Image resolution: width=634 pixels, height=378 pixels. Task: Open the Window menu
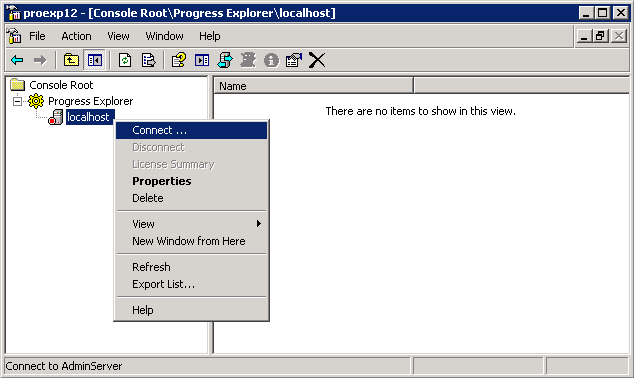pos(165,36)
